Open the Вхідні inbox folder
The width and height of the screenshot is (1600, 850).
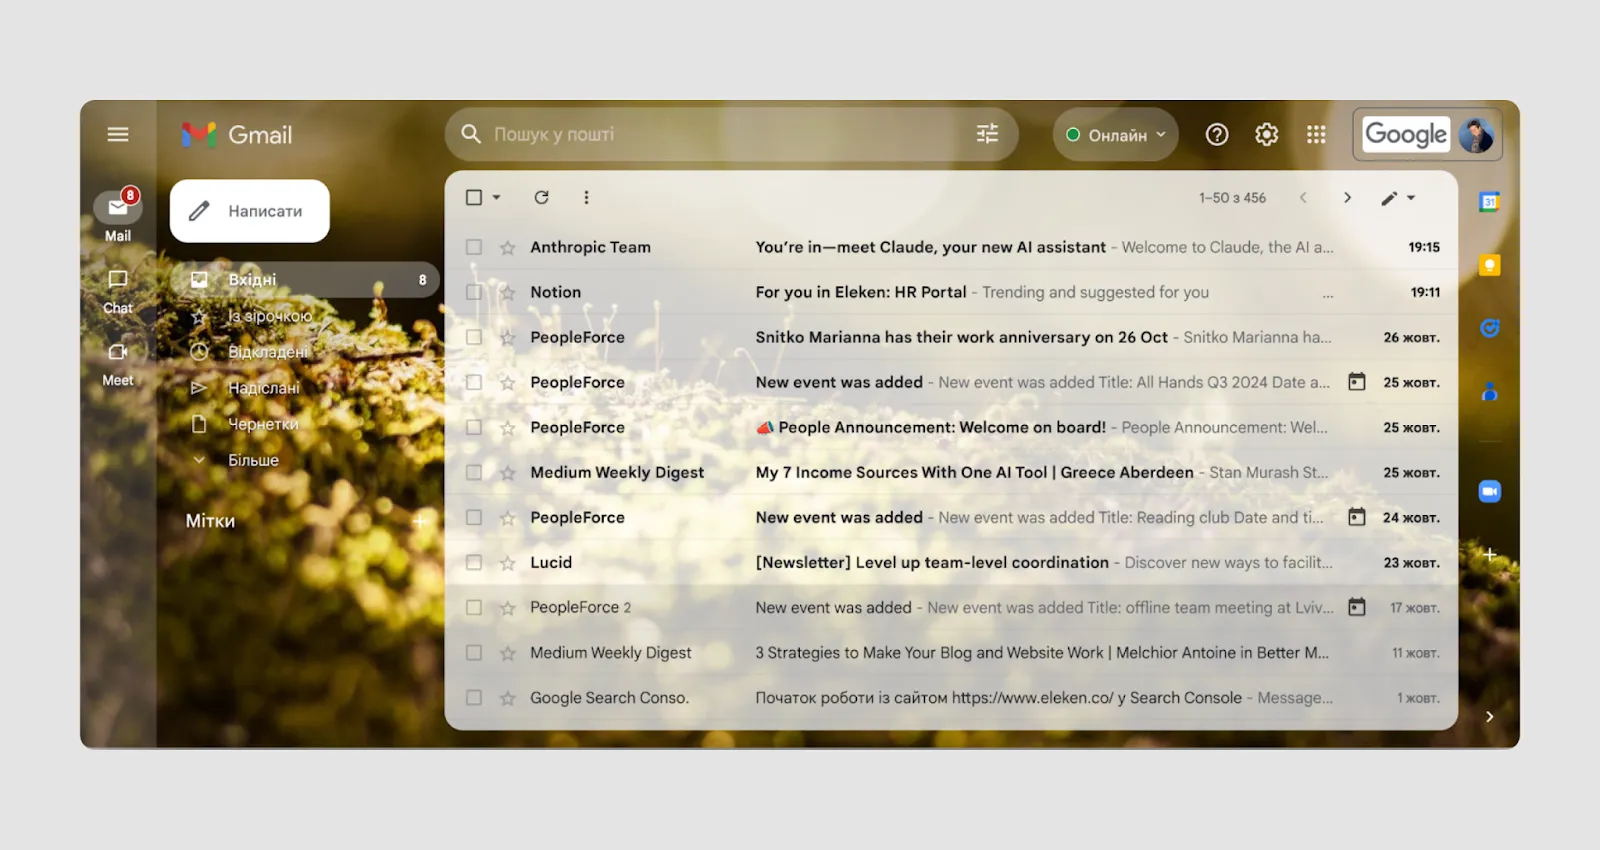pyautogui.click(x=304, y=280)
